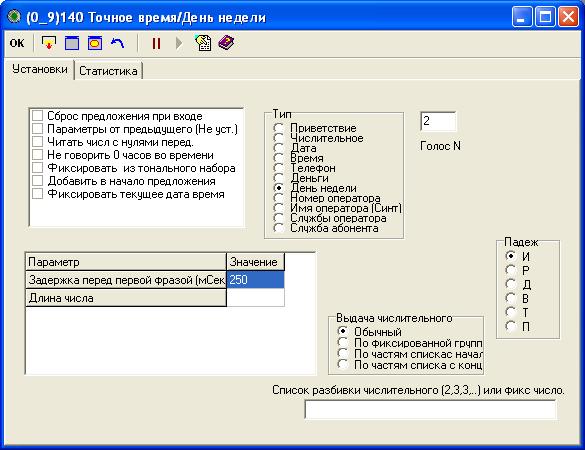Switch to the Статистика tab
585x450 pixels.
tap(108, 71)
